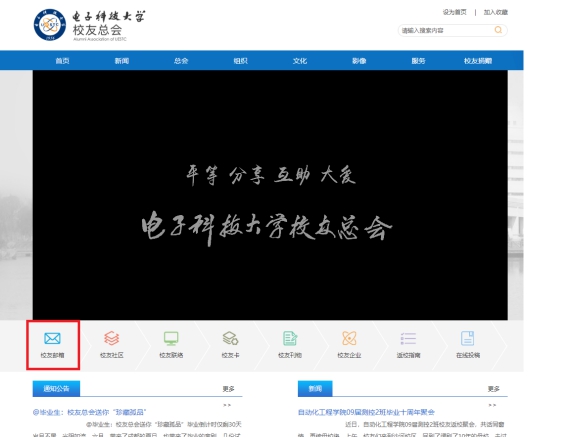Open the 返校指南 checklist icon

point(408,338)
